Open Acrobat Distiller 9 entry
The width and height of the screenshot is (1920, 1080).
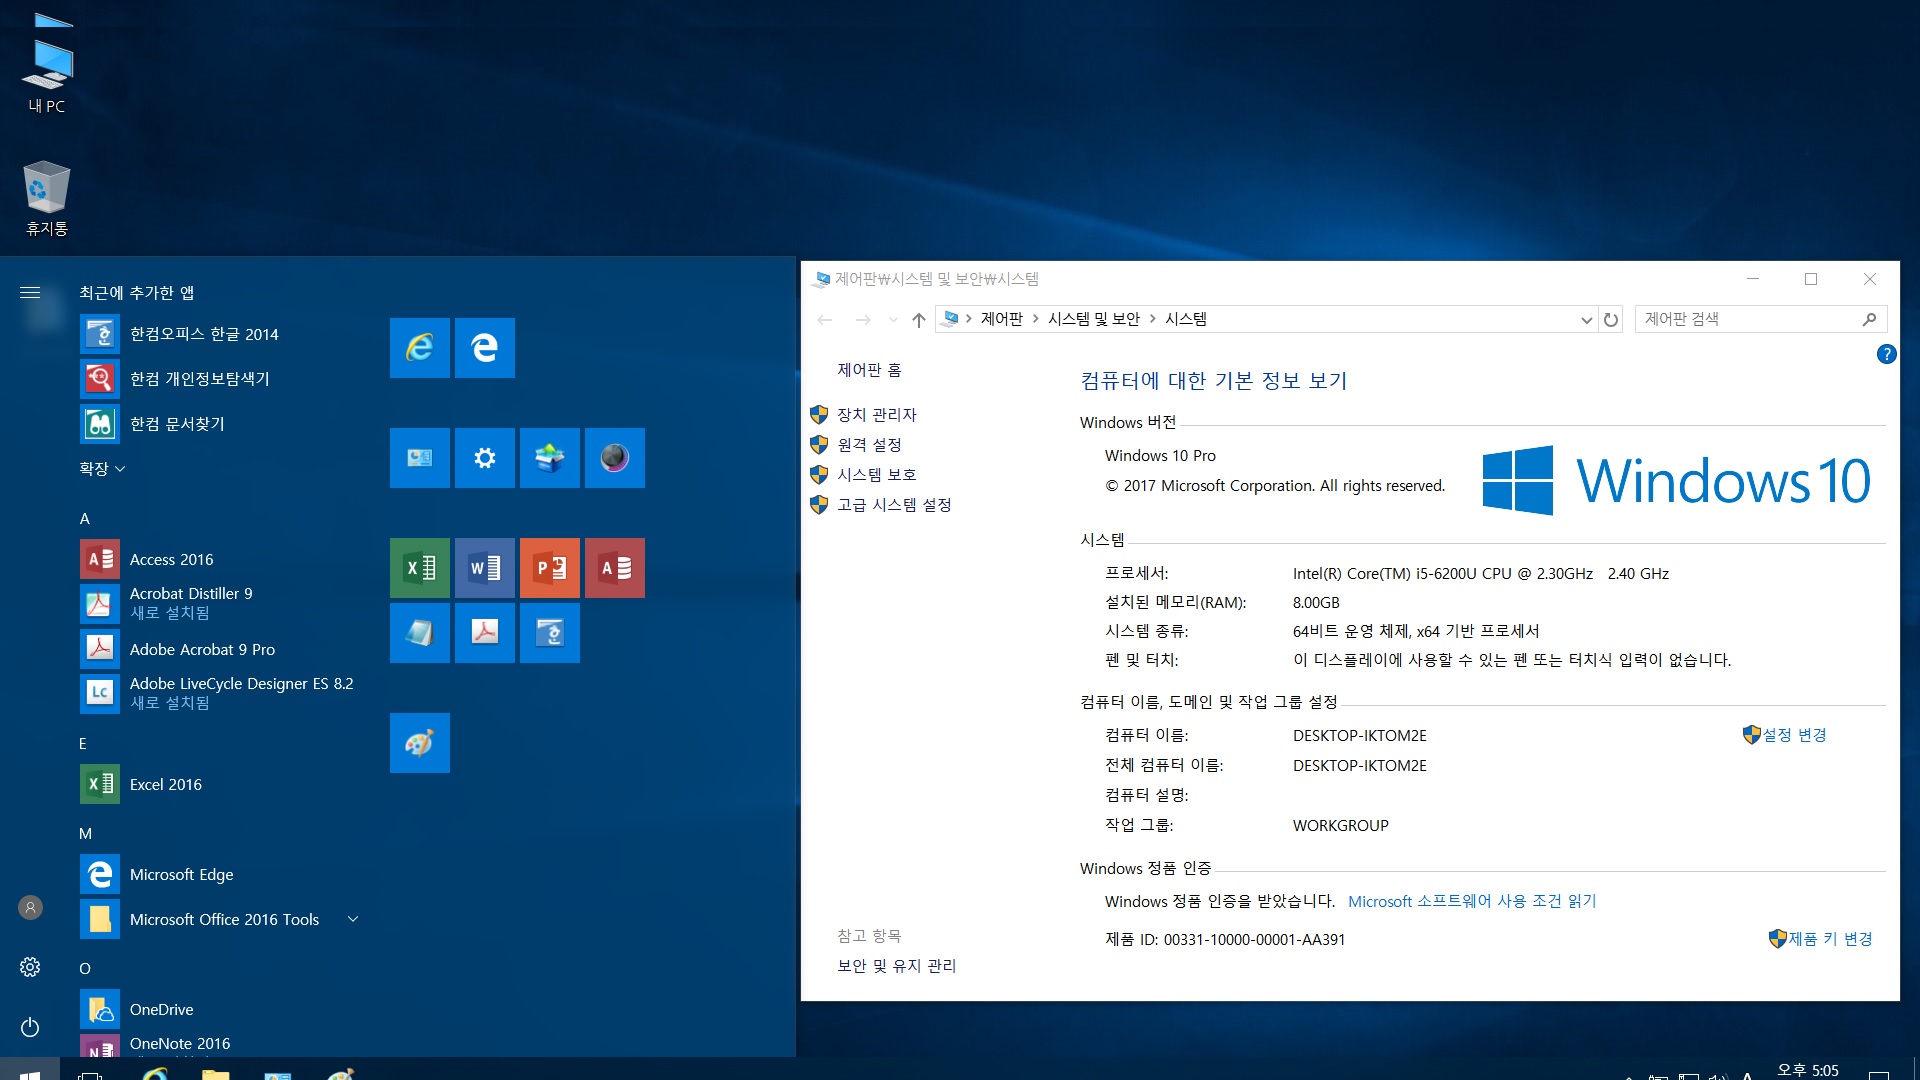click(220, 604)
